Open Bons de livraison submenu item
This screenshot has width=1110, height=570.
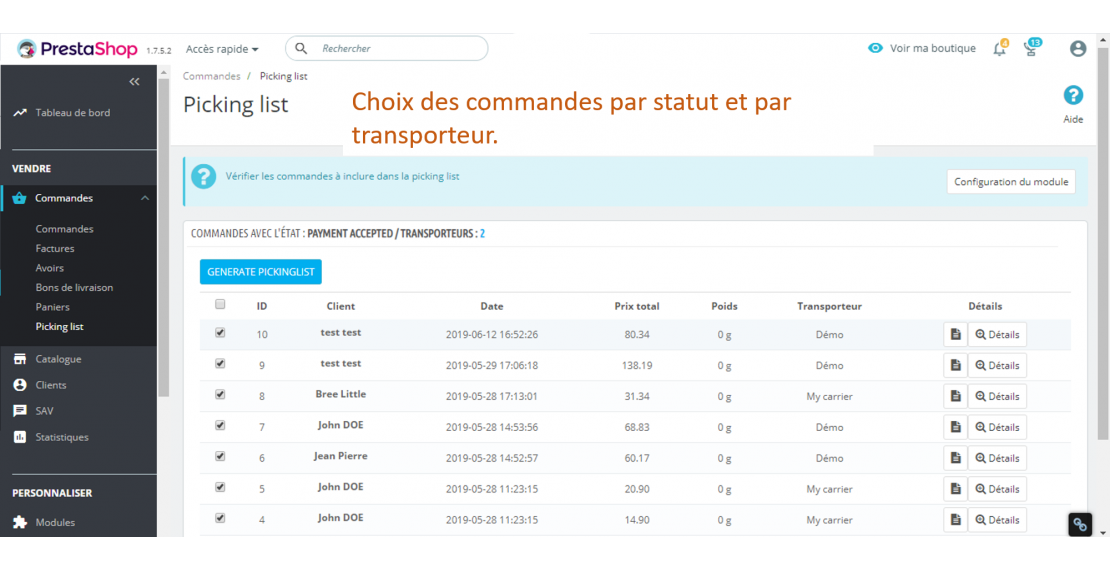pos(74,287)
